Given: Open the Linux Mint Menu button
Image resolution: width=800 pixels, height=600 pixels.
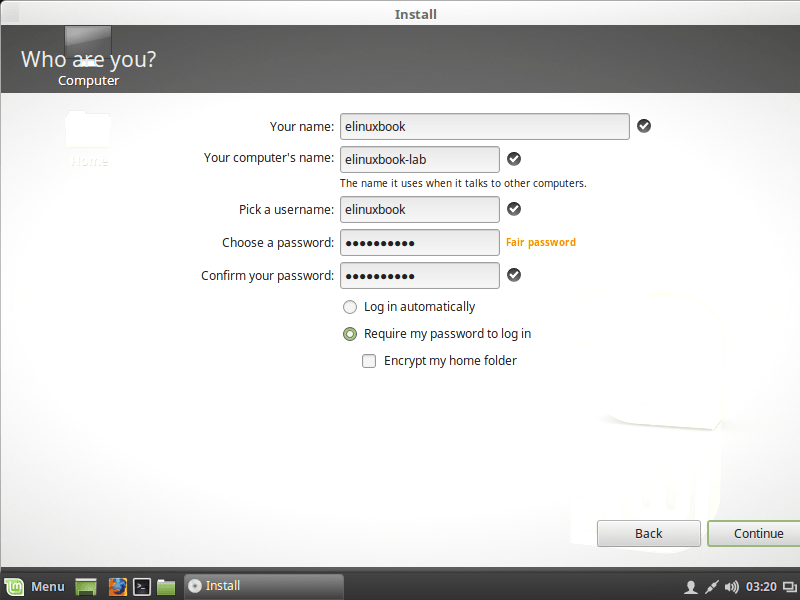Looking at the screenshot, I should point(35,586).
